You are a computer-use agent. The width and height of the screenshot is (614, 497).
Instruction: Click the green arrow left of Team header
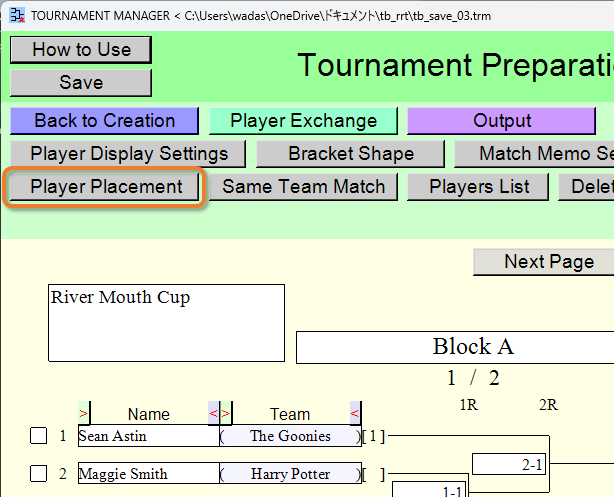click(x=226, y=413)
